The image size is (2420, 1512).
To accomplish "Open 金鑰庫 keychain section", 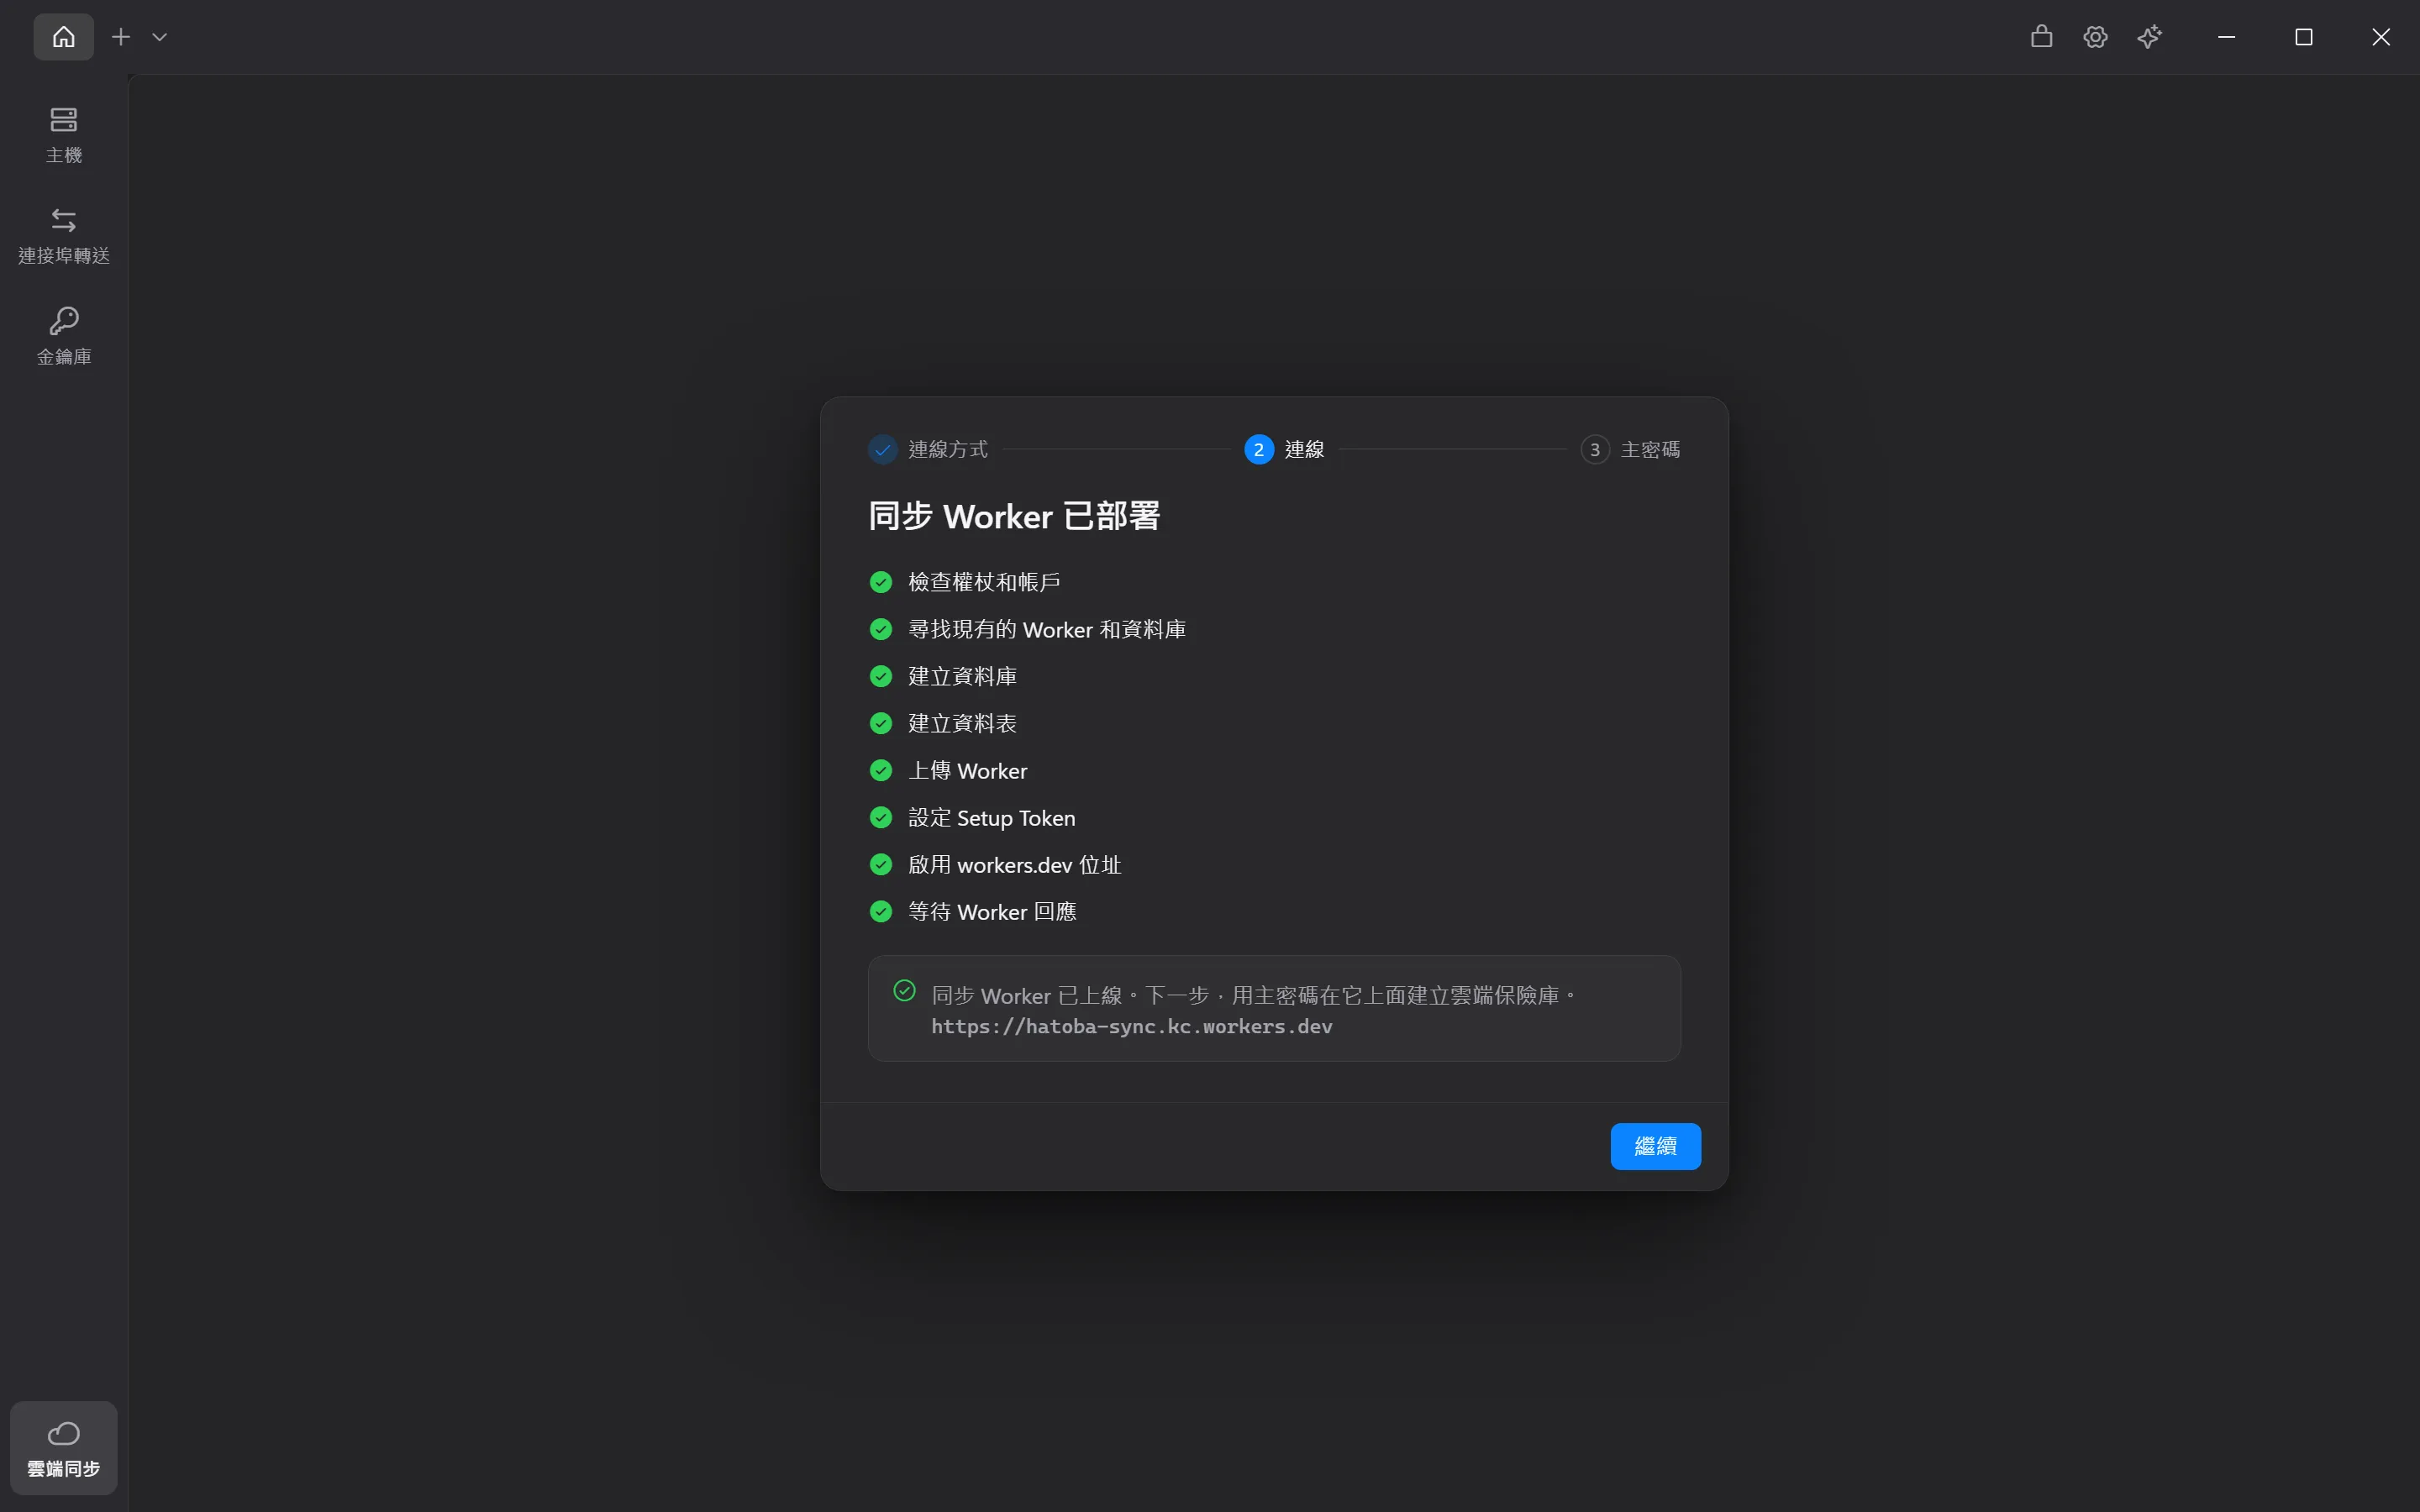I will click(x=63, y=337).
